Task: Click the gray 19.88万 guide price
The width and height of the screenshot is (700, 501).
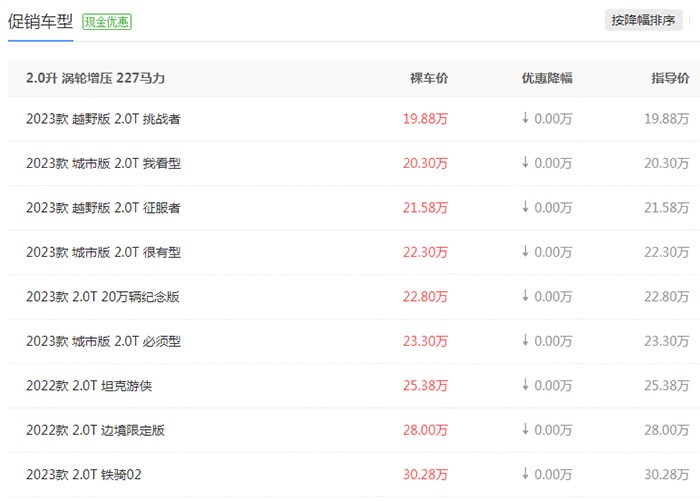Action: point(667,119)
